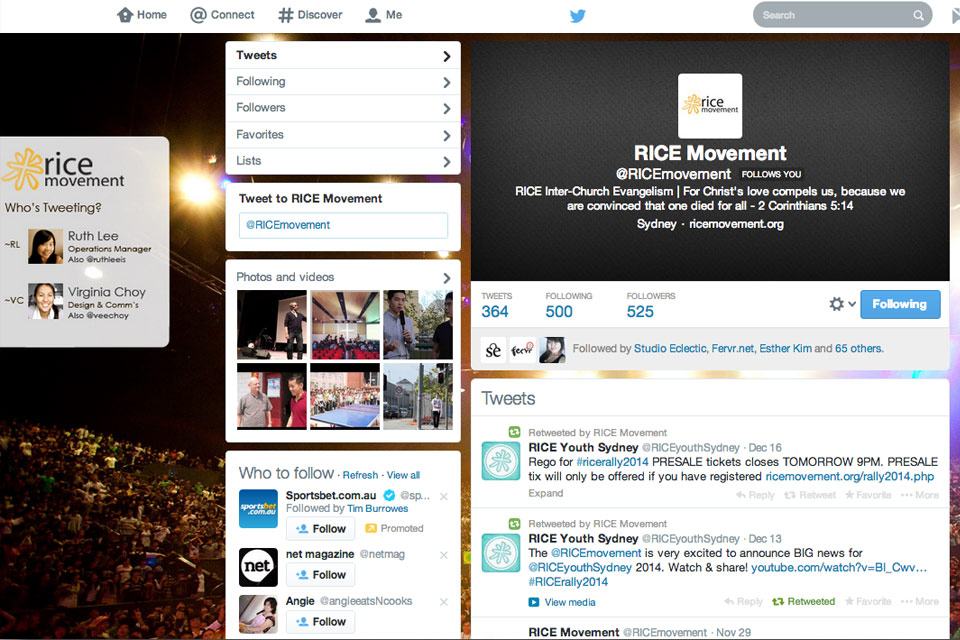Follow net magazine
The width and height of the screenshot is (960, 640).
[320, 574]
